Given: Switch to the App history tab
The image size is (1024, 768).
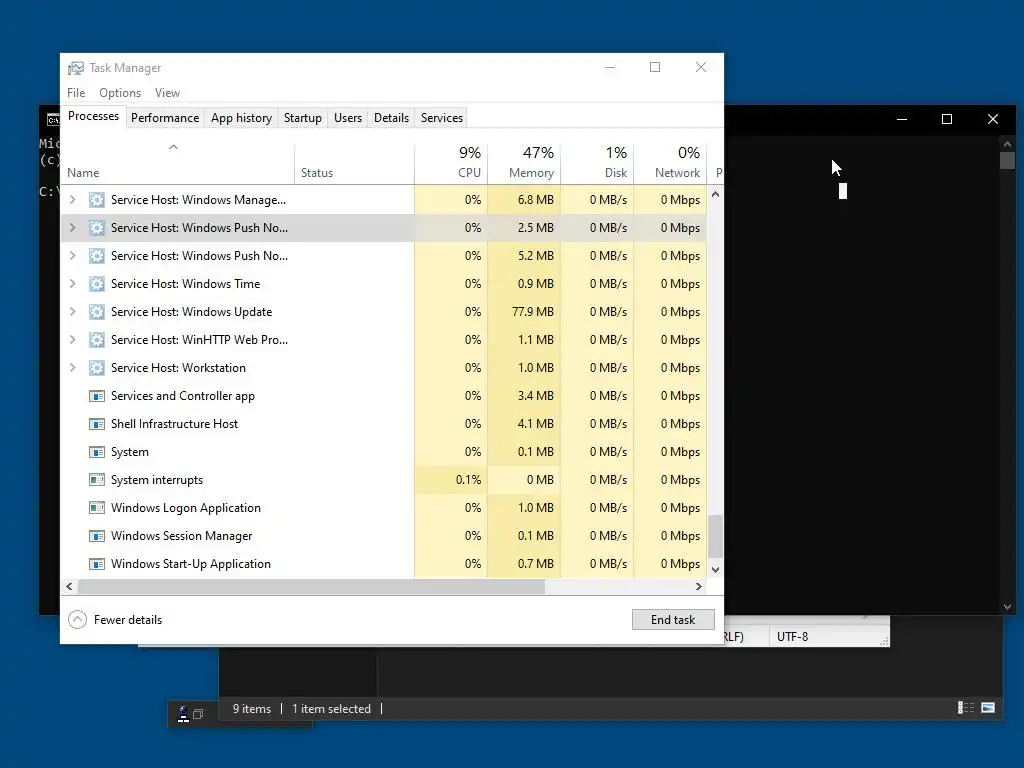Looking at the screenshot, I should point(241,118).
